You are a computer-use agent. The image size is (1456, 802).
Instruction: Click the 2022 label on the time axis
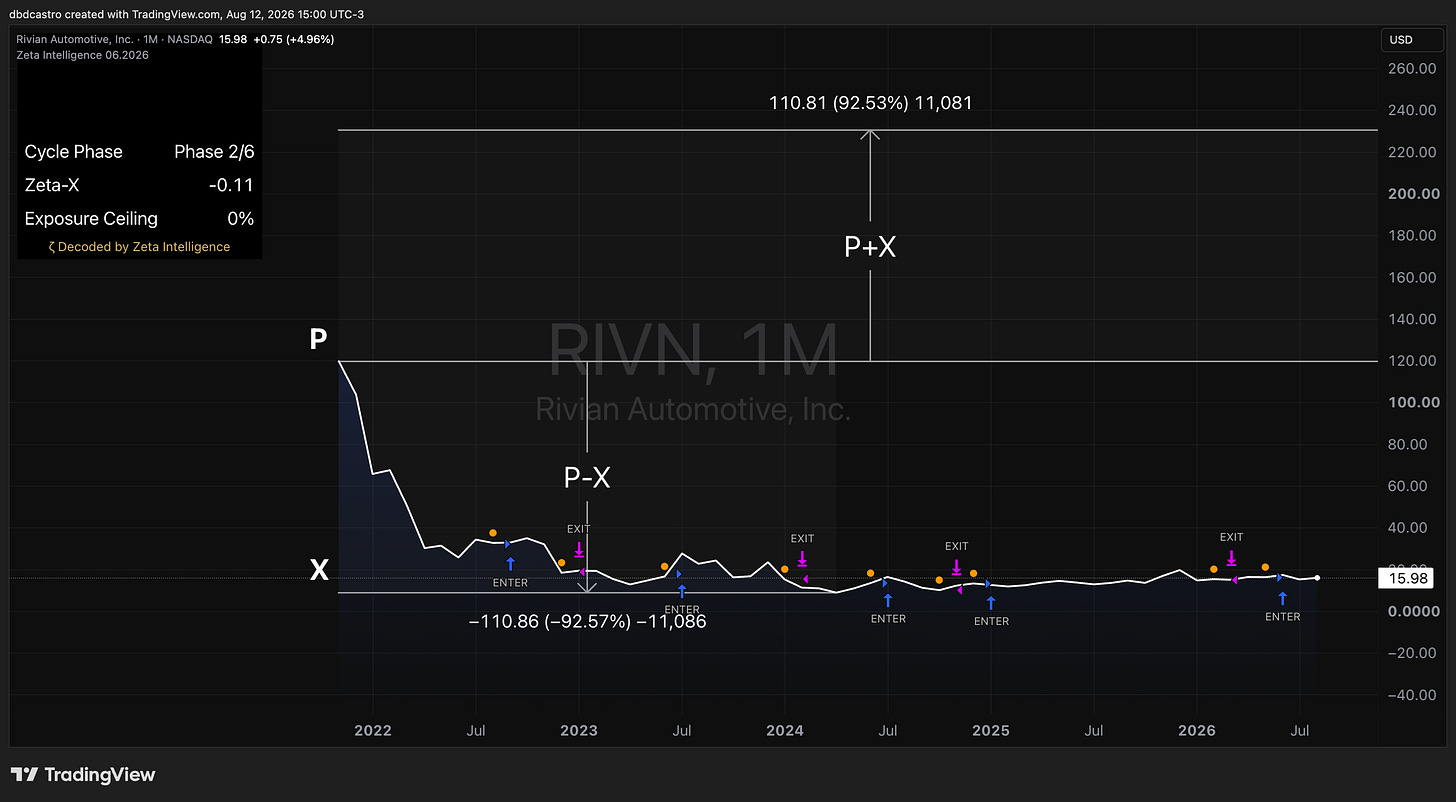pyautogui.click(x=373, y=731)
